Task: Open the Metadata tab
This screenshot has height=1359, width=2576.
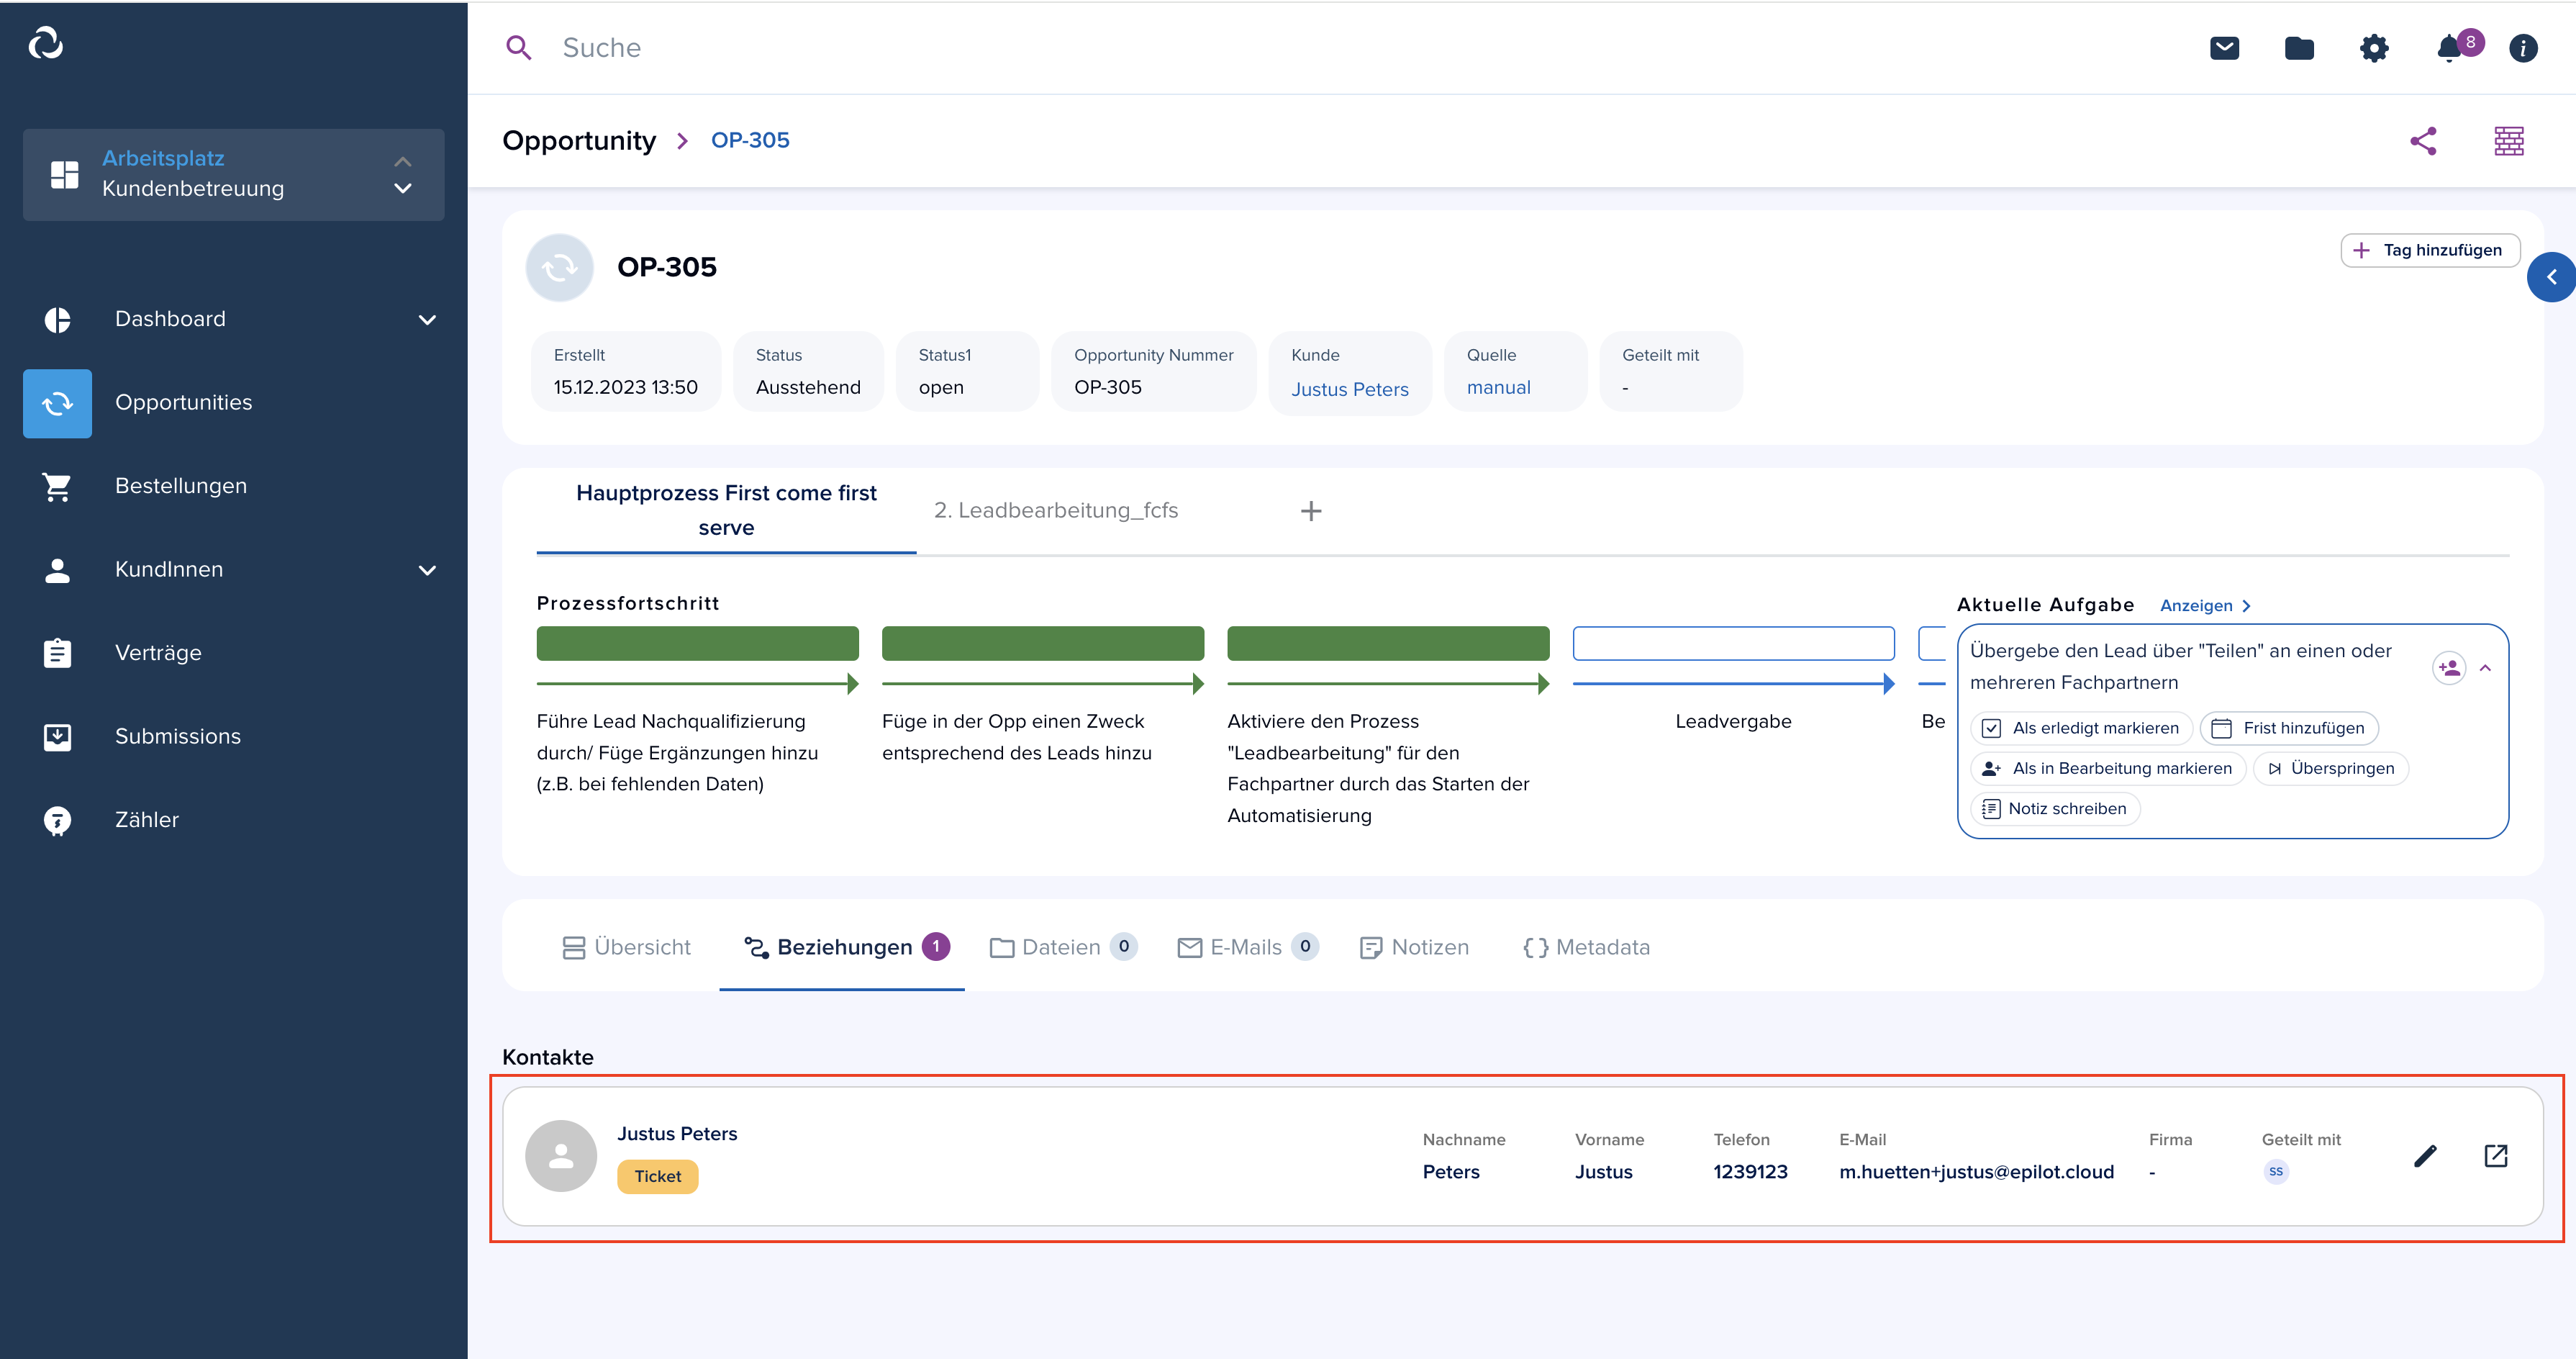Action: click(x=1587, y=947)
